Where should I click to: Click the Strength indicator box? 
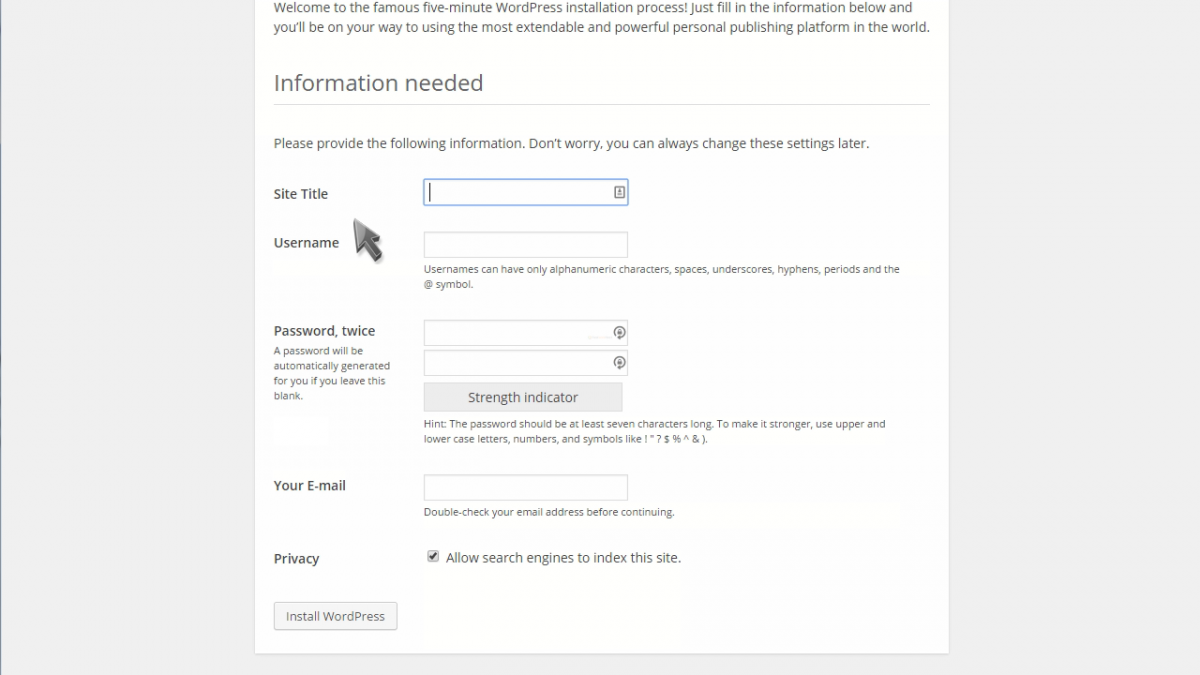(523, 397)
